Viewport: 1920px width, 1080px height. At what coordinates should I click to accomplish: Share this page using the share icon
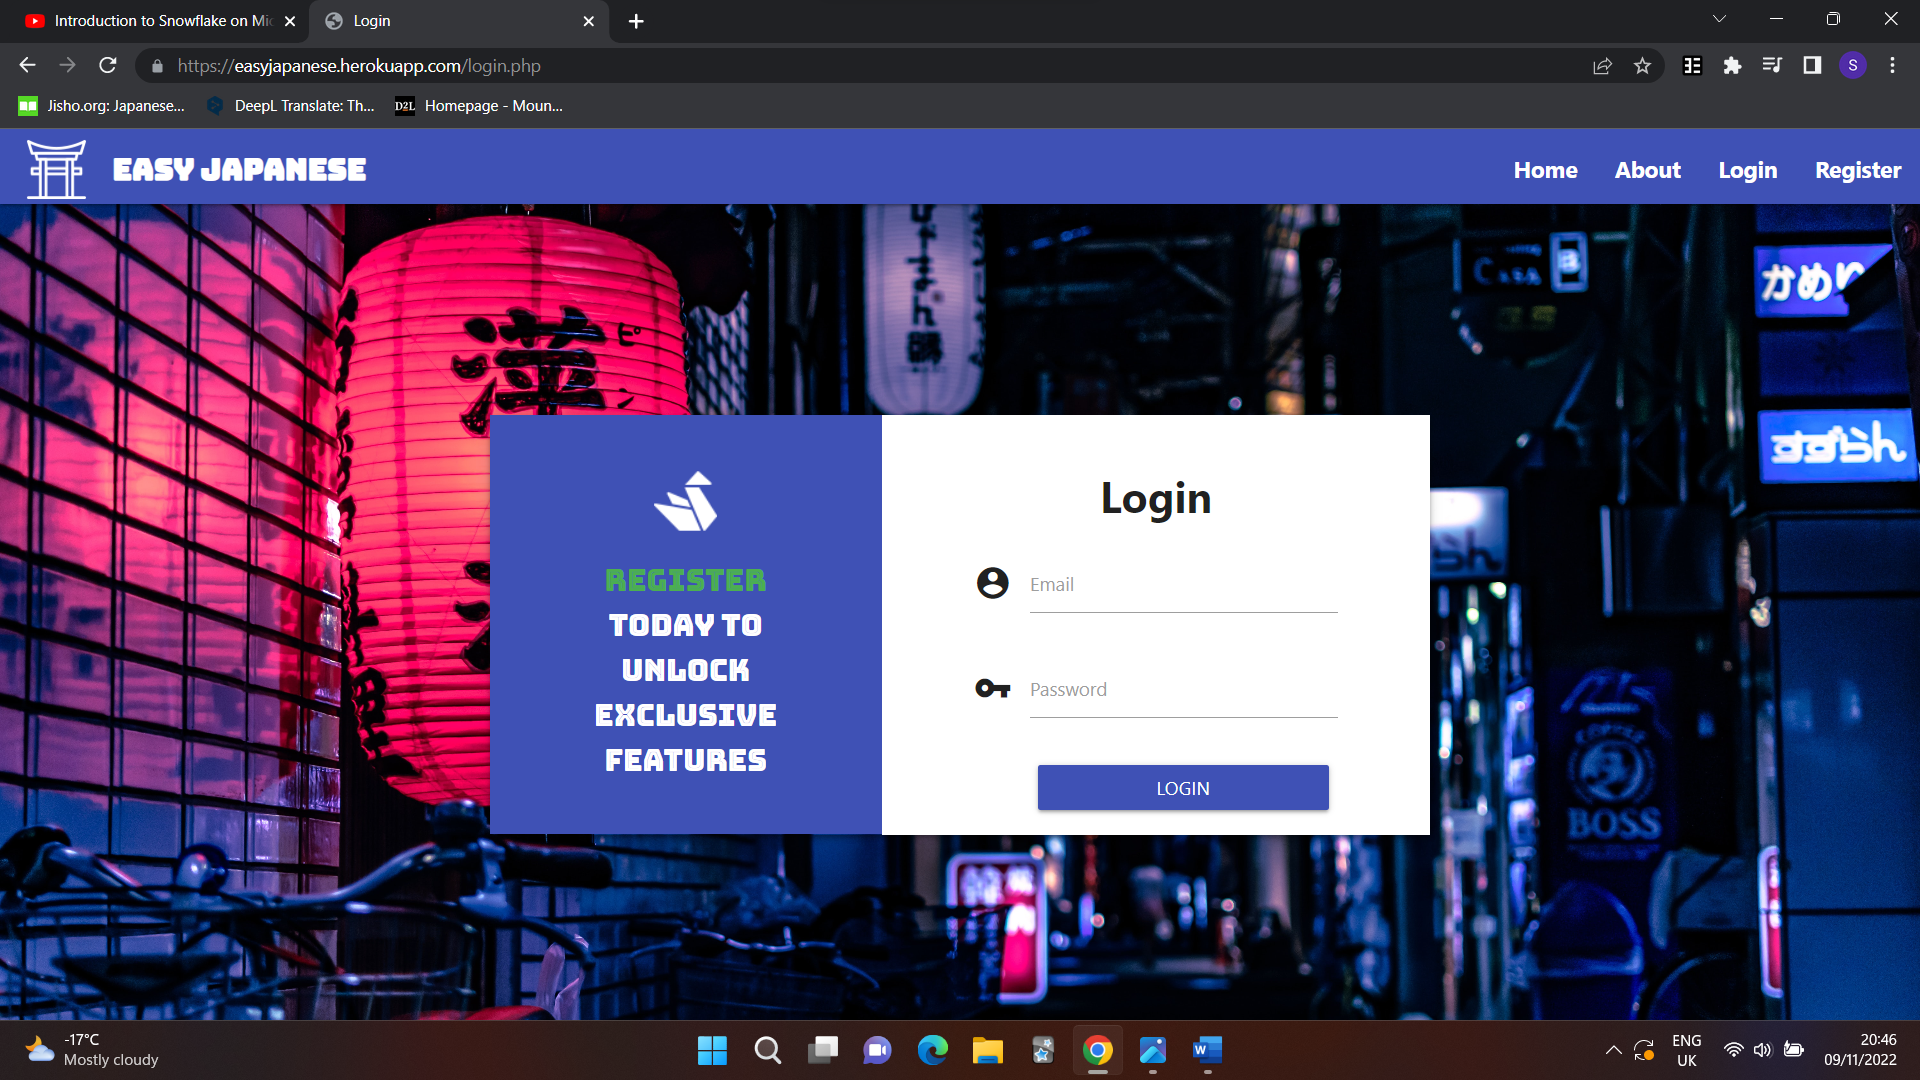click(x=1602, y=66)
